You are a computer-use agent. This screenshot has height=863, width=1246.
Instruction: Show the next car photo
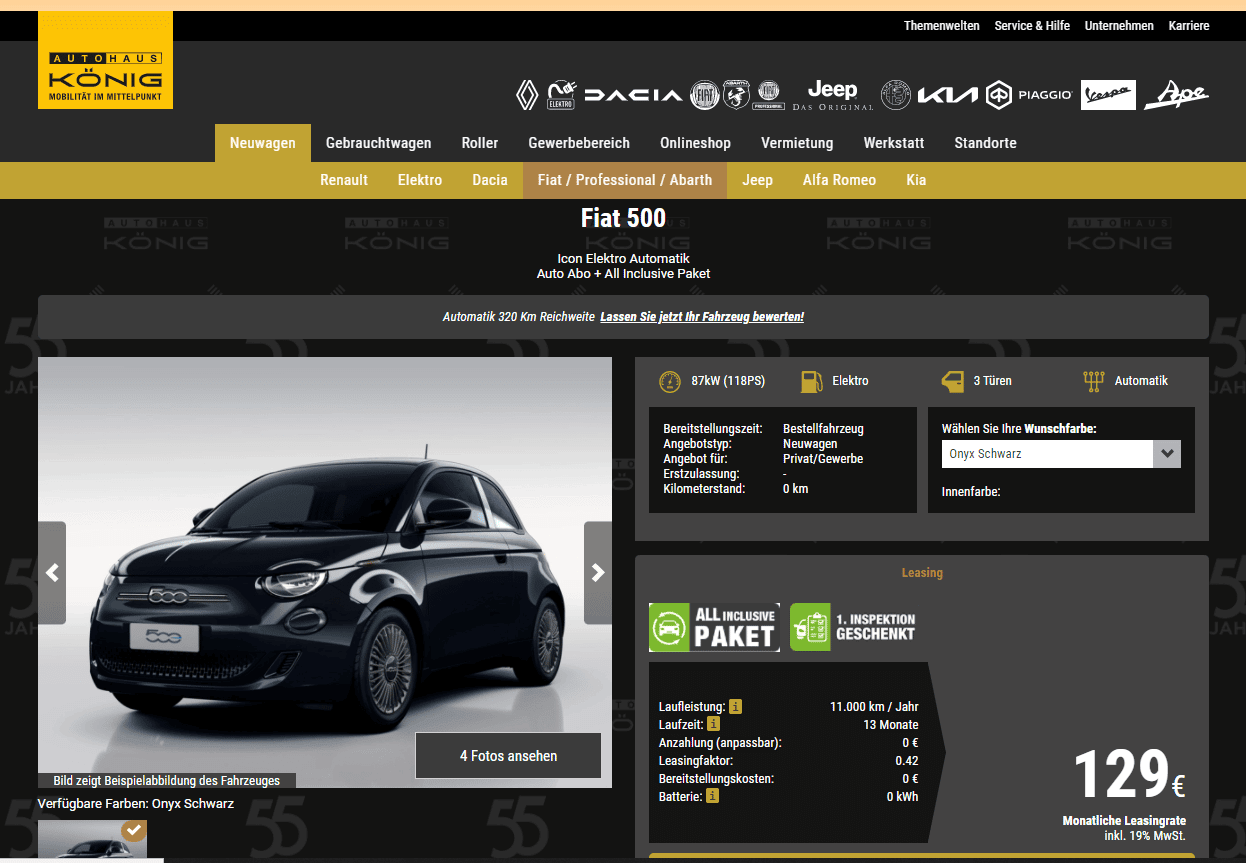coord(598,573)
